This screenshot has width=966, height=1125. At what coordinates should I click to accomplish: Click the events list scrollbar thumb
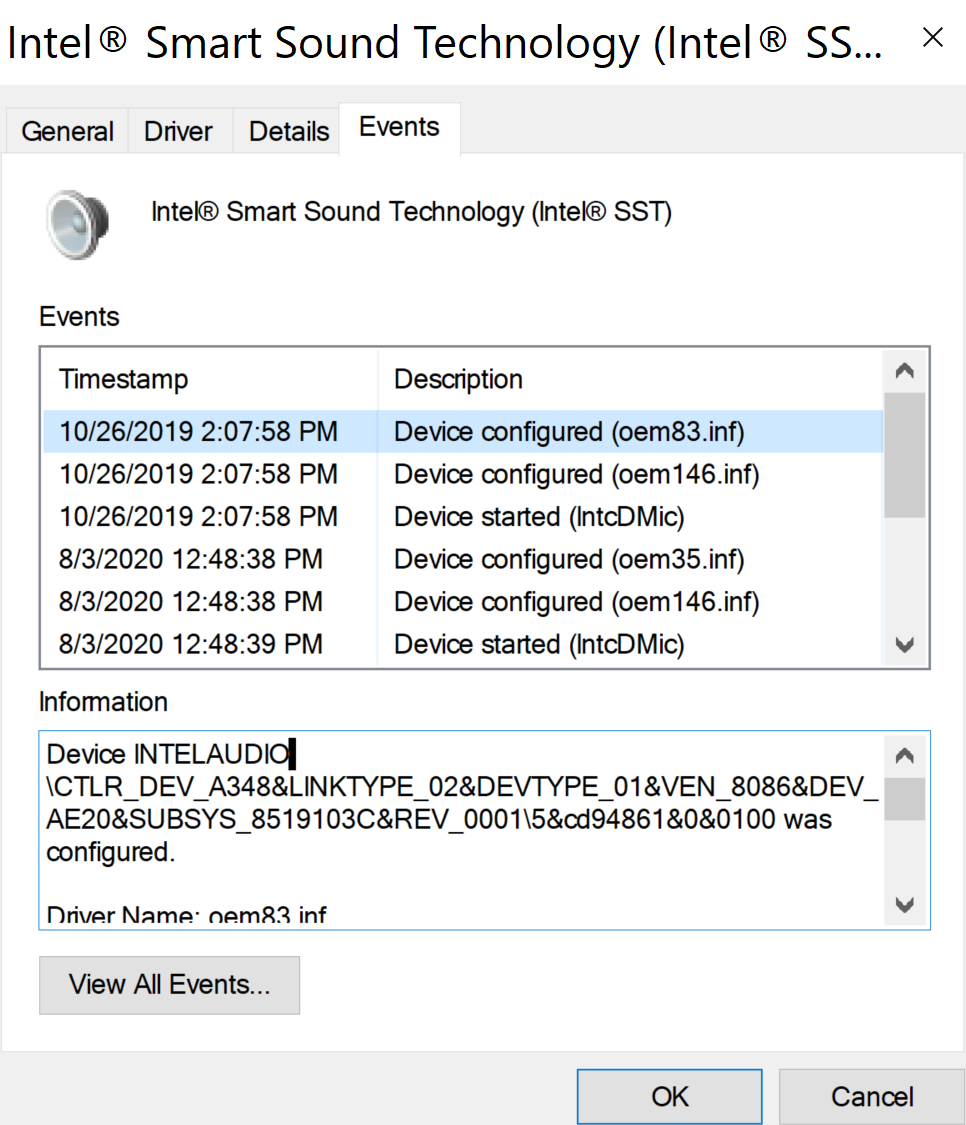[904, 455]
